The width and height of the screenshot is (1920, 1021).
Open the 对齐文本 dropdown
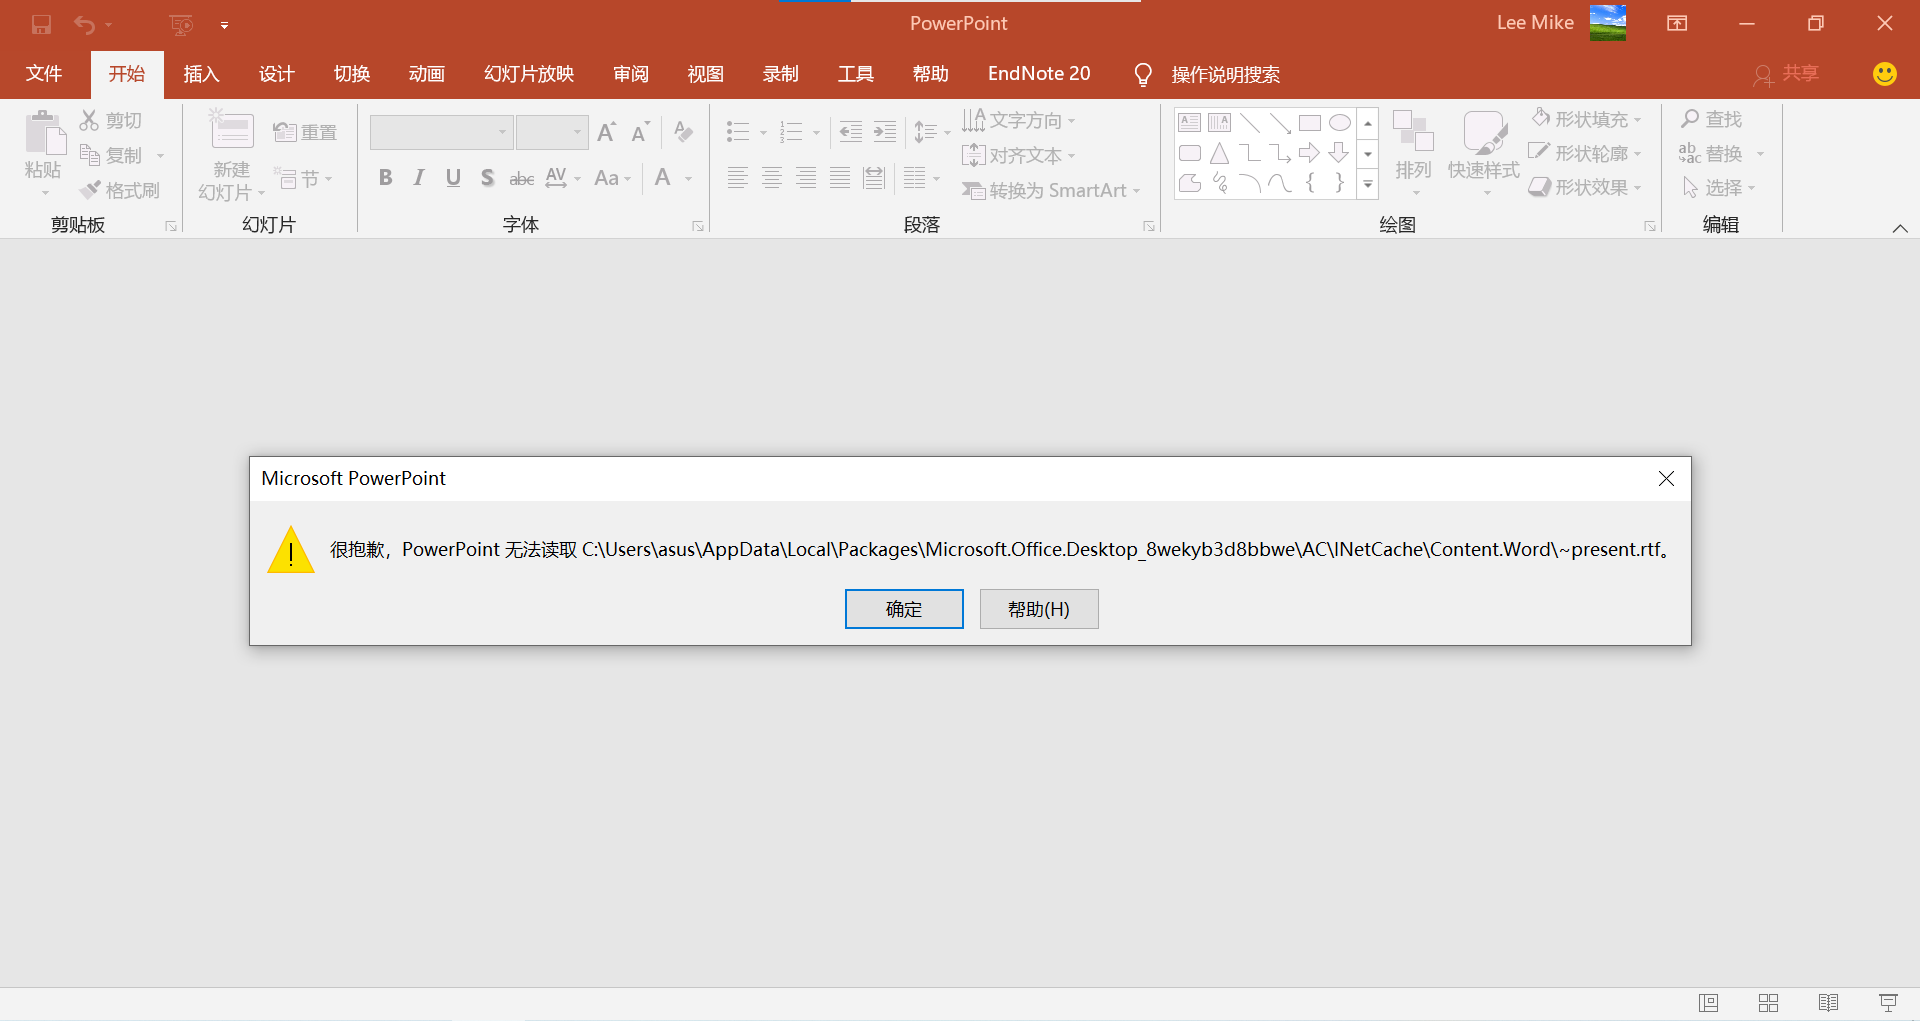[x=1019, y=155]
